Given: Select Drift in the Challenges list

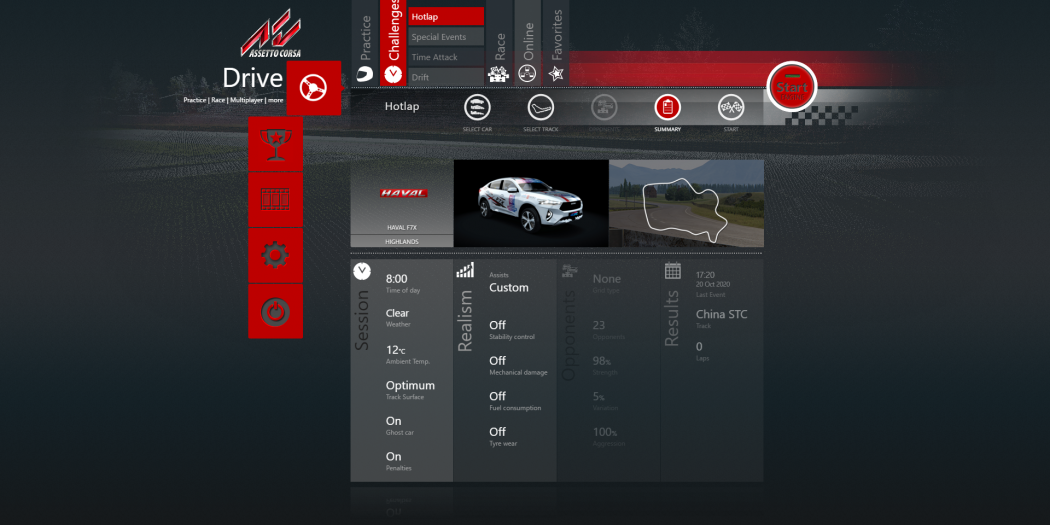Looking at the screenshot, I should coord(446,77).
